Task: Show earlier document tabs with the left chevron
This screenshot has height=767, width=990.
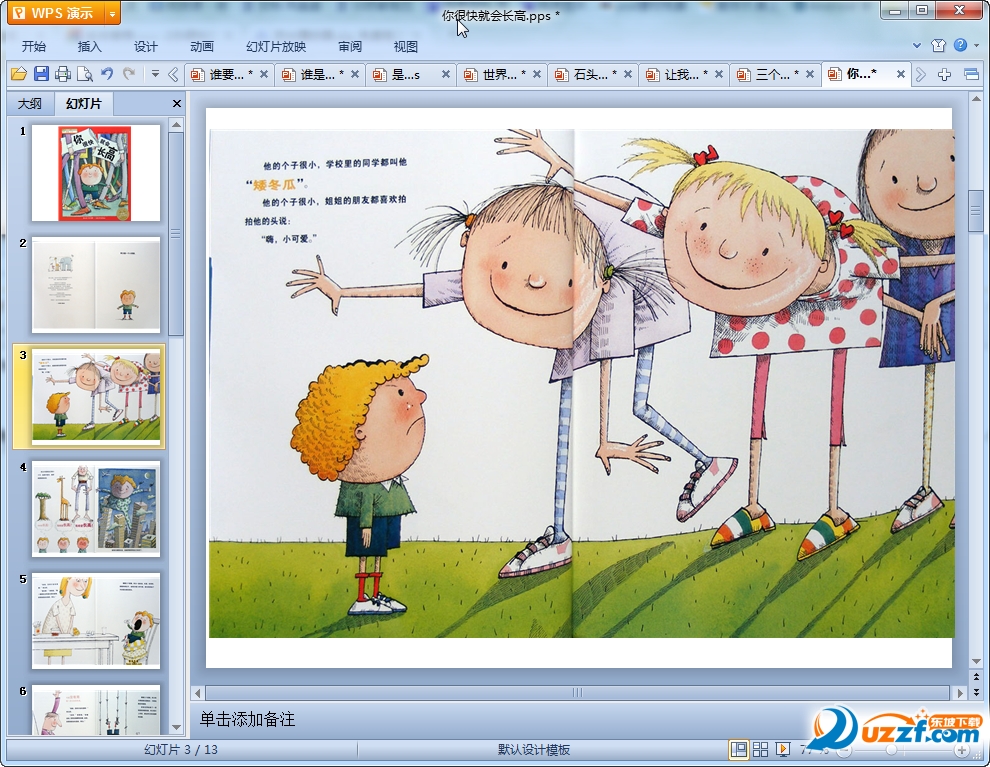Action: 173,74
